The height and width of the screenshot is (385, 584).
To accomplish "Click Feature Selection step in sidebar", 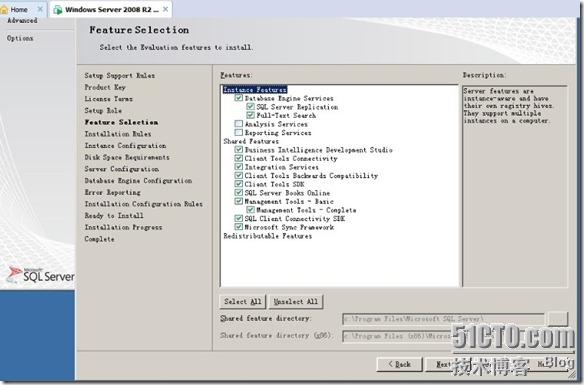I will [121, 122].
